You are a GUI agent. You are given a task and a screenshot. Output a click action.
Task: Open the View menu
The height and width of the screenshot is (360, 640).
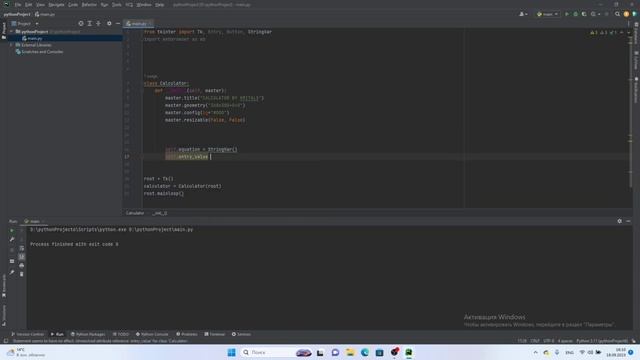40,5
